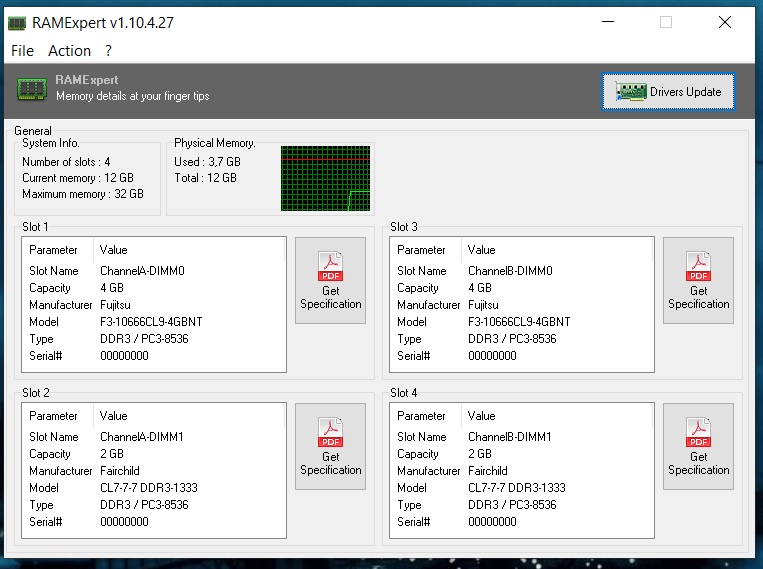Select Slot 4 Manufacturer row
This screenshot has height=569, width=763.
(522, 471)
